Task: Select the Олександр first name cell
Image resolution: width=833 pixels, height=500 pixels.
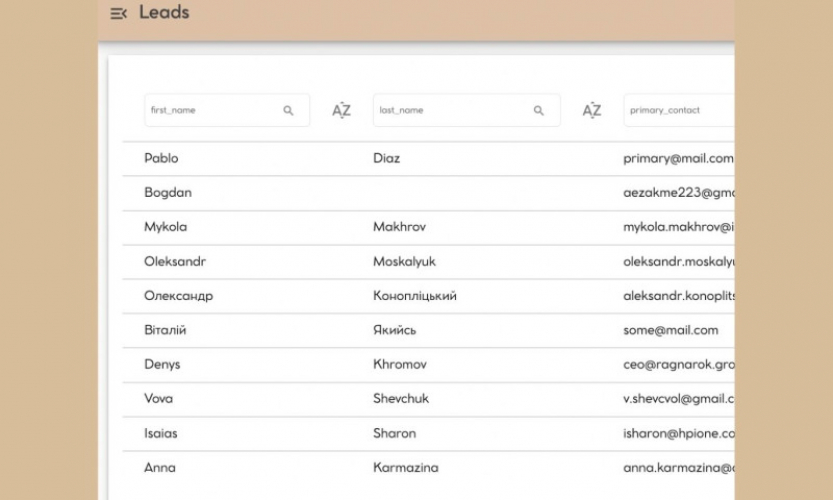Action: pos(178,296)
